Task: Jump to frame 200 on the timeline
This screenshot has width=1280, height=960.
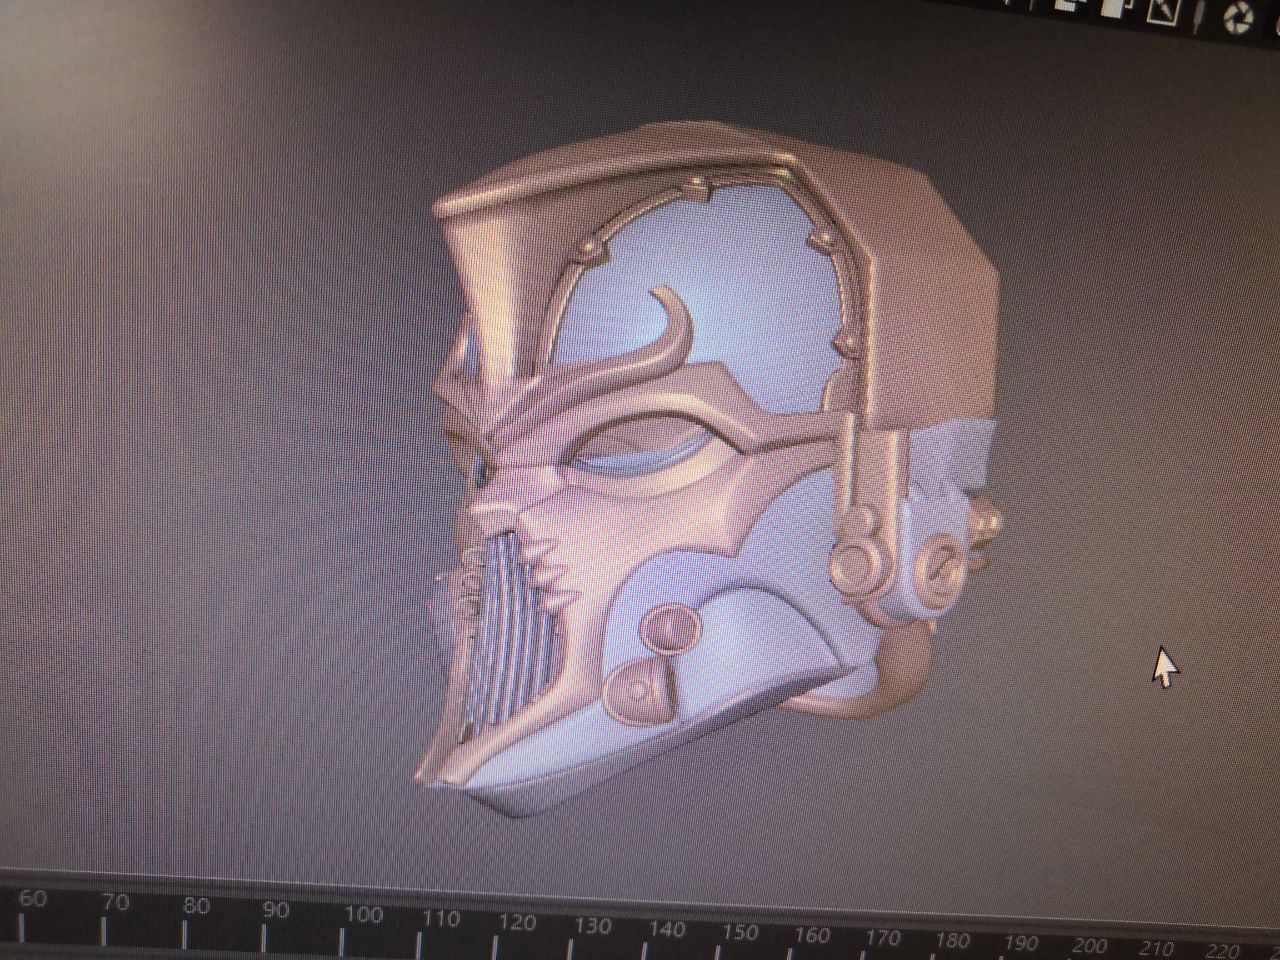Action: pyautogui.click(x=1088, y=946)
